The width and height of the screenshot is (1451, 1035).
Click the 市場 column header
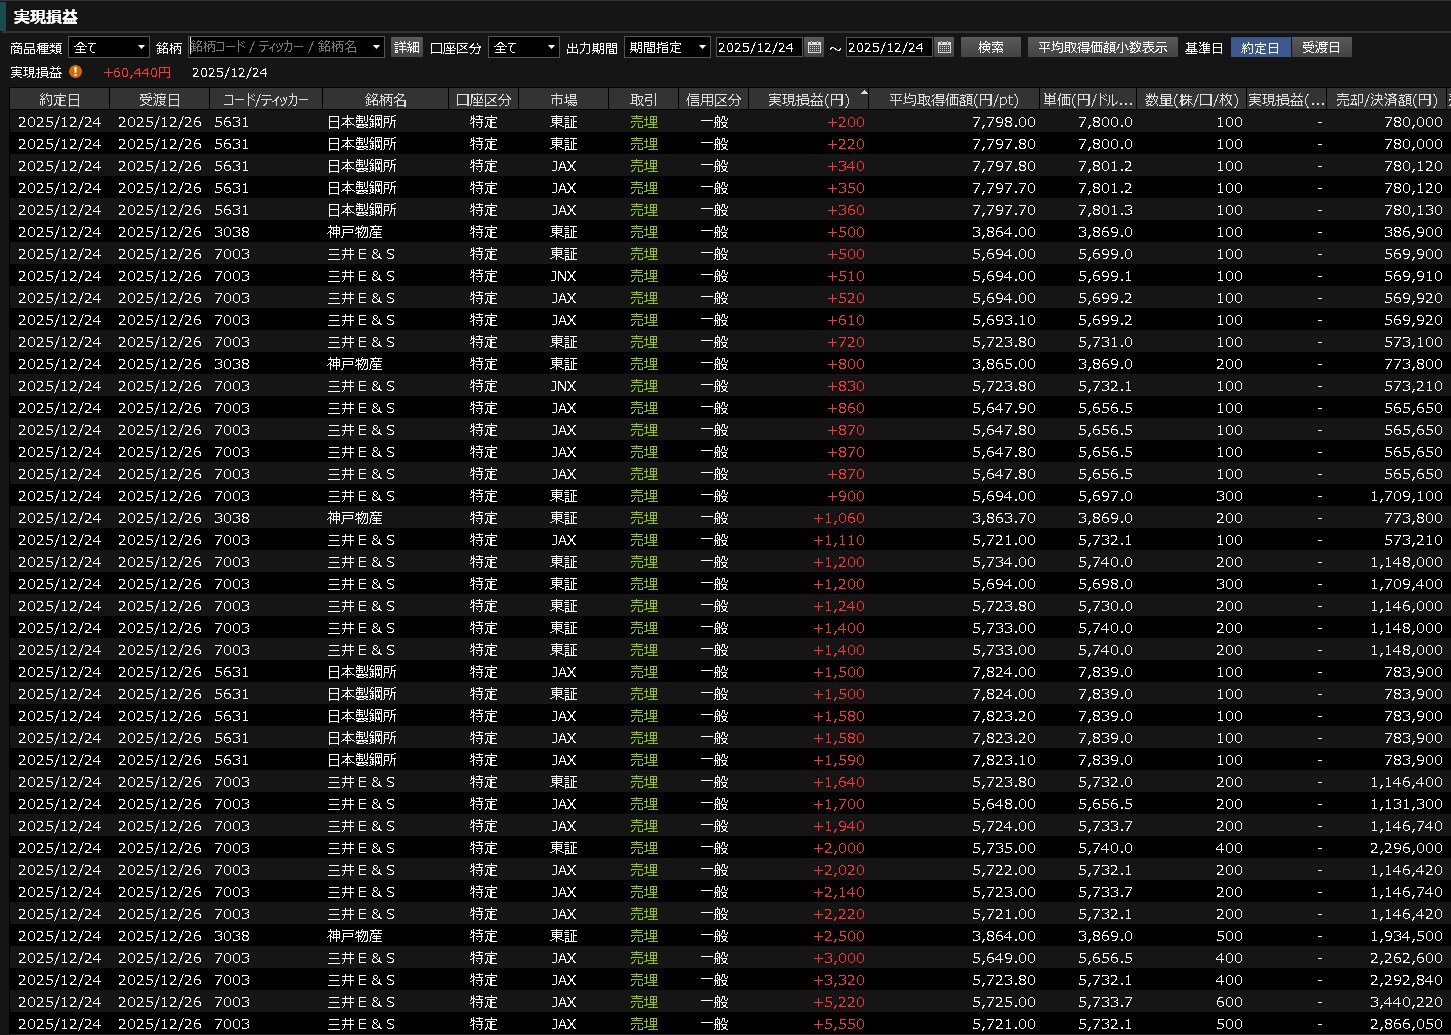tap(563, 99)
